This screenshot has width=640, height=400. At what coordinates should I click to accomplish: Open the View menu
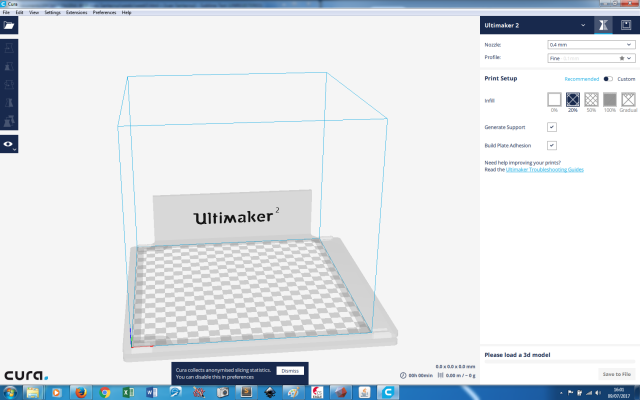tap(34, 12)
